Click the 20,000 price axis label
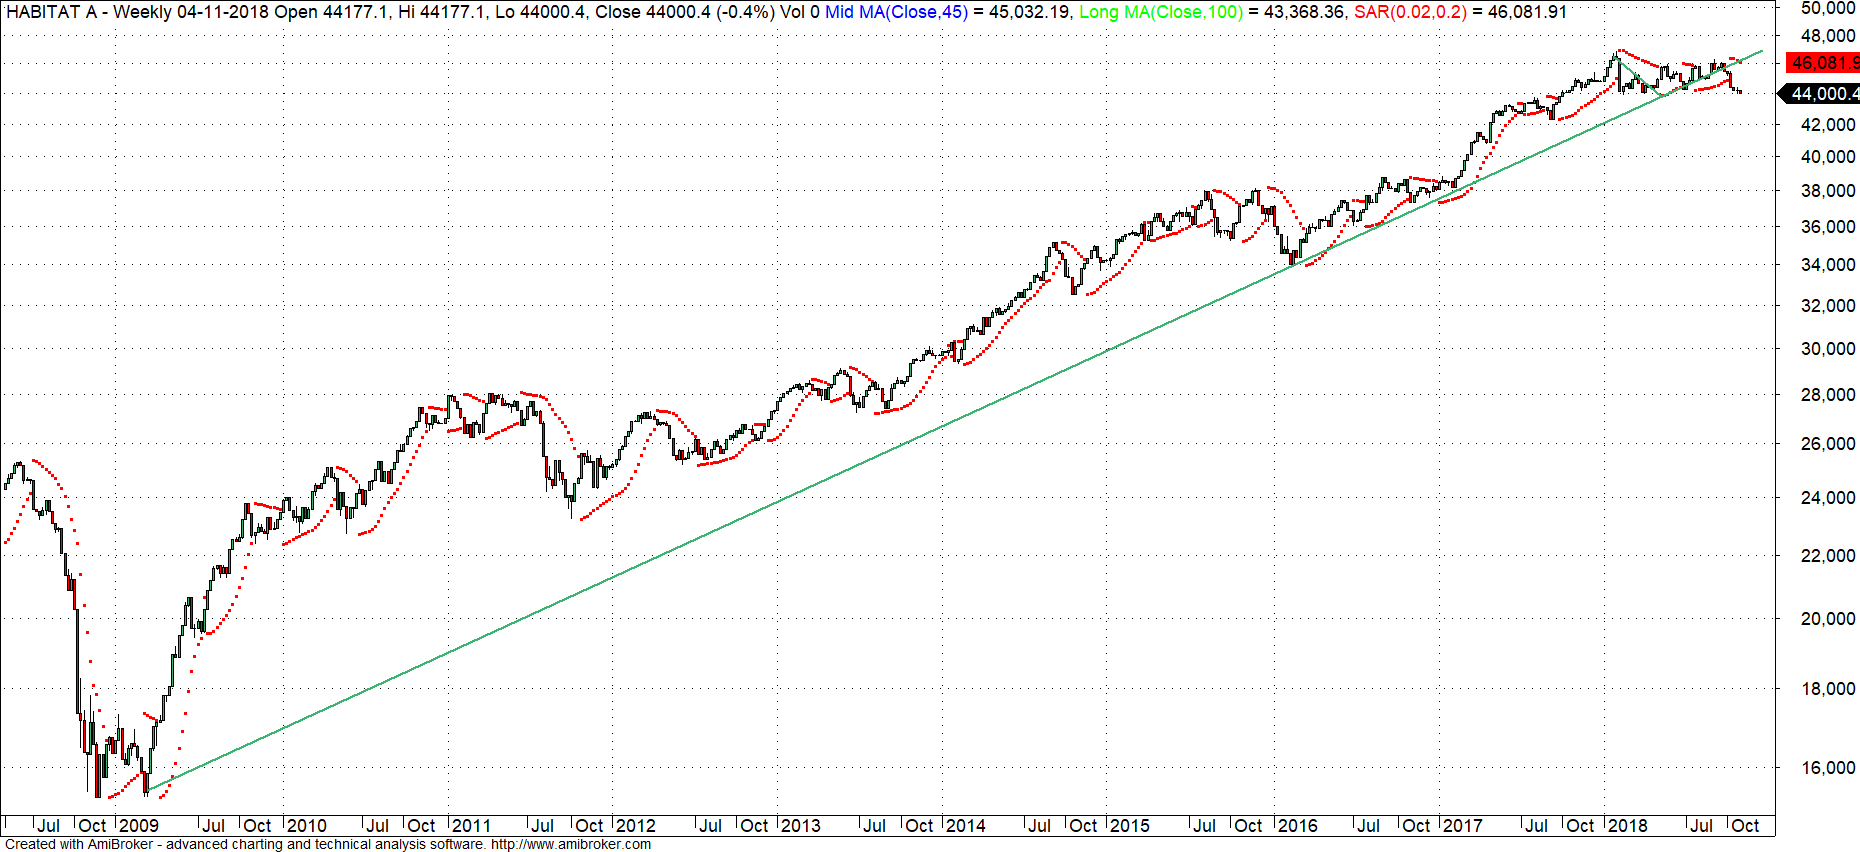Image resolution: width=1860 pixels, height=852 pixels. coord(1828,619)
